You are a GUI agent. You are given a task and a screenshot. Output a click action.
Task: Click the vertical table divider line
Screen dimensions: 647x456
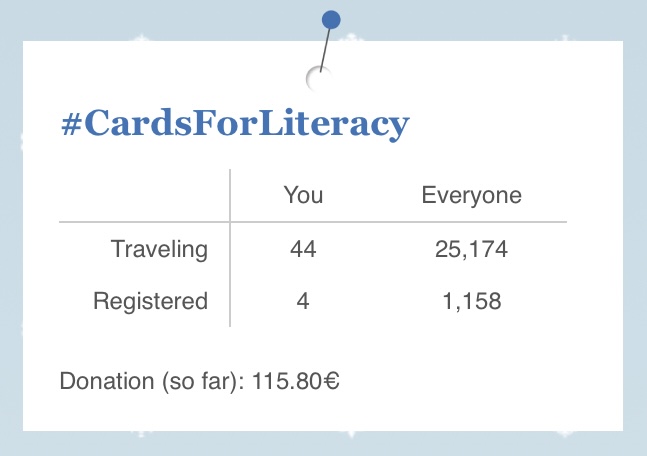click(230, 248)
